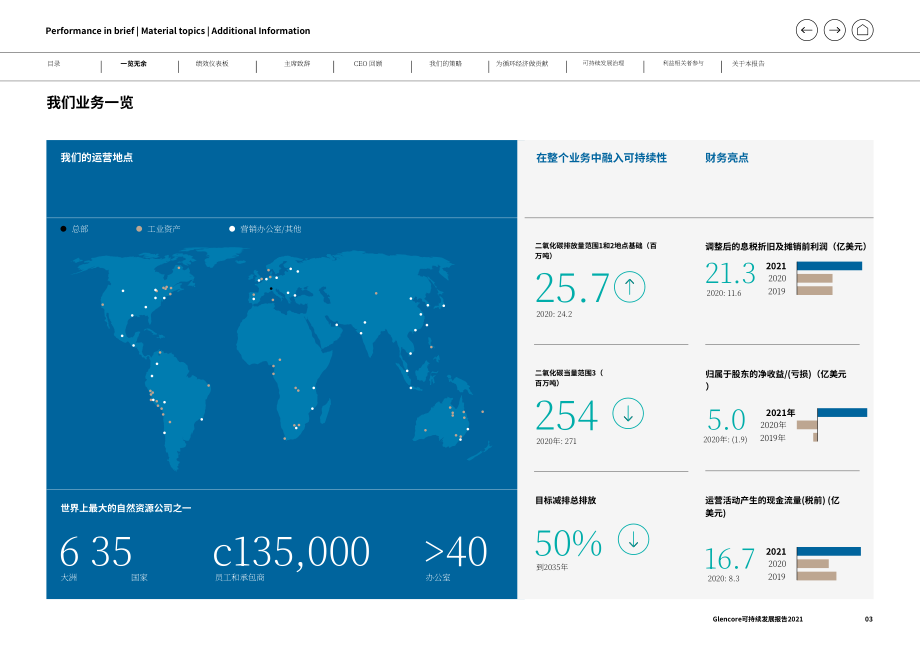The image size is (920, 651).
Task: Go to the previous page arrow
Action: (x=806, y=30)
